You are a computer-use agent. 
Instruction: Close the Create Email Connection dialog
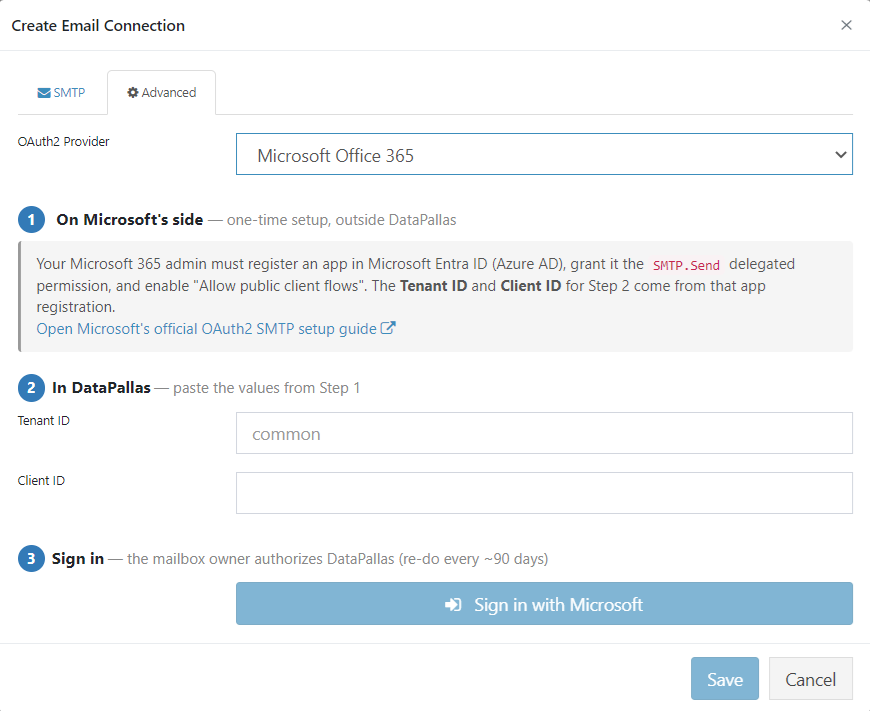[x=846, y=25]
